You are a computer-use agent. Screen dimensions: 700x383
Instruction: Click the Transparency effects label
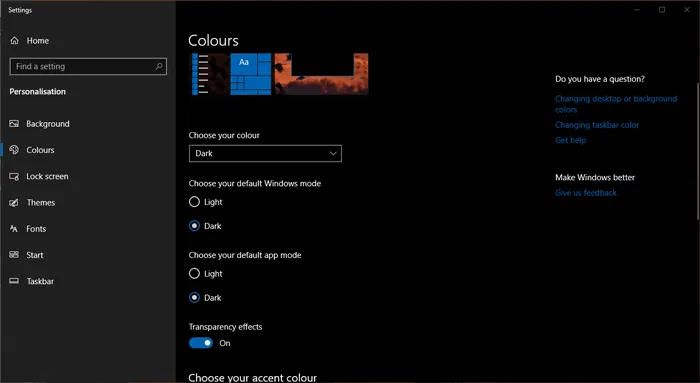(225, 327)
